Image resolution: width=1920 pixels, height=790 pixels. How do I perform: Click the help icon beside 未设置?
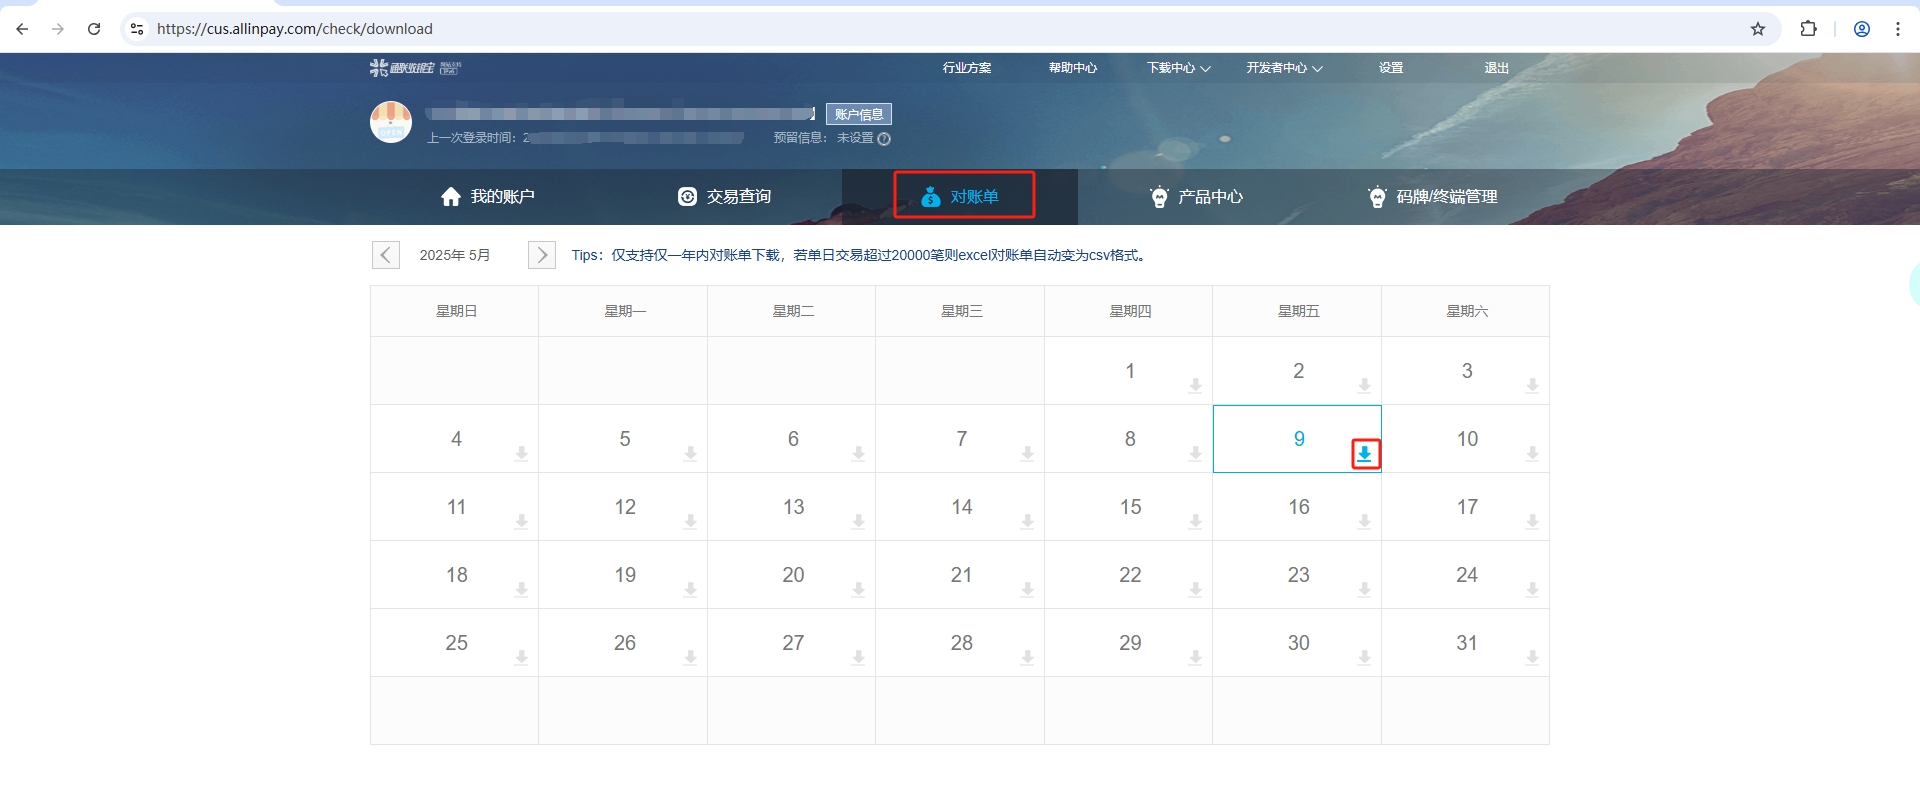click(884, 139)
